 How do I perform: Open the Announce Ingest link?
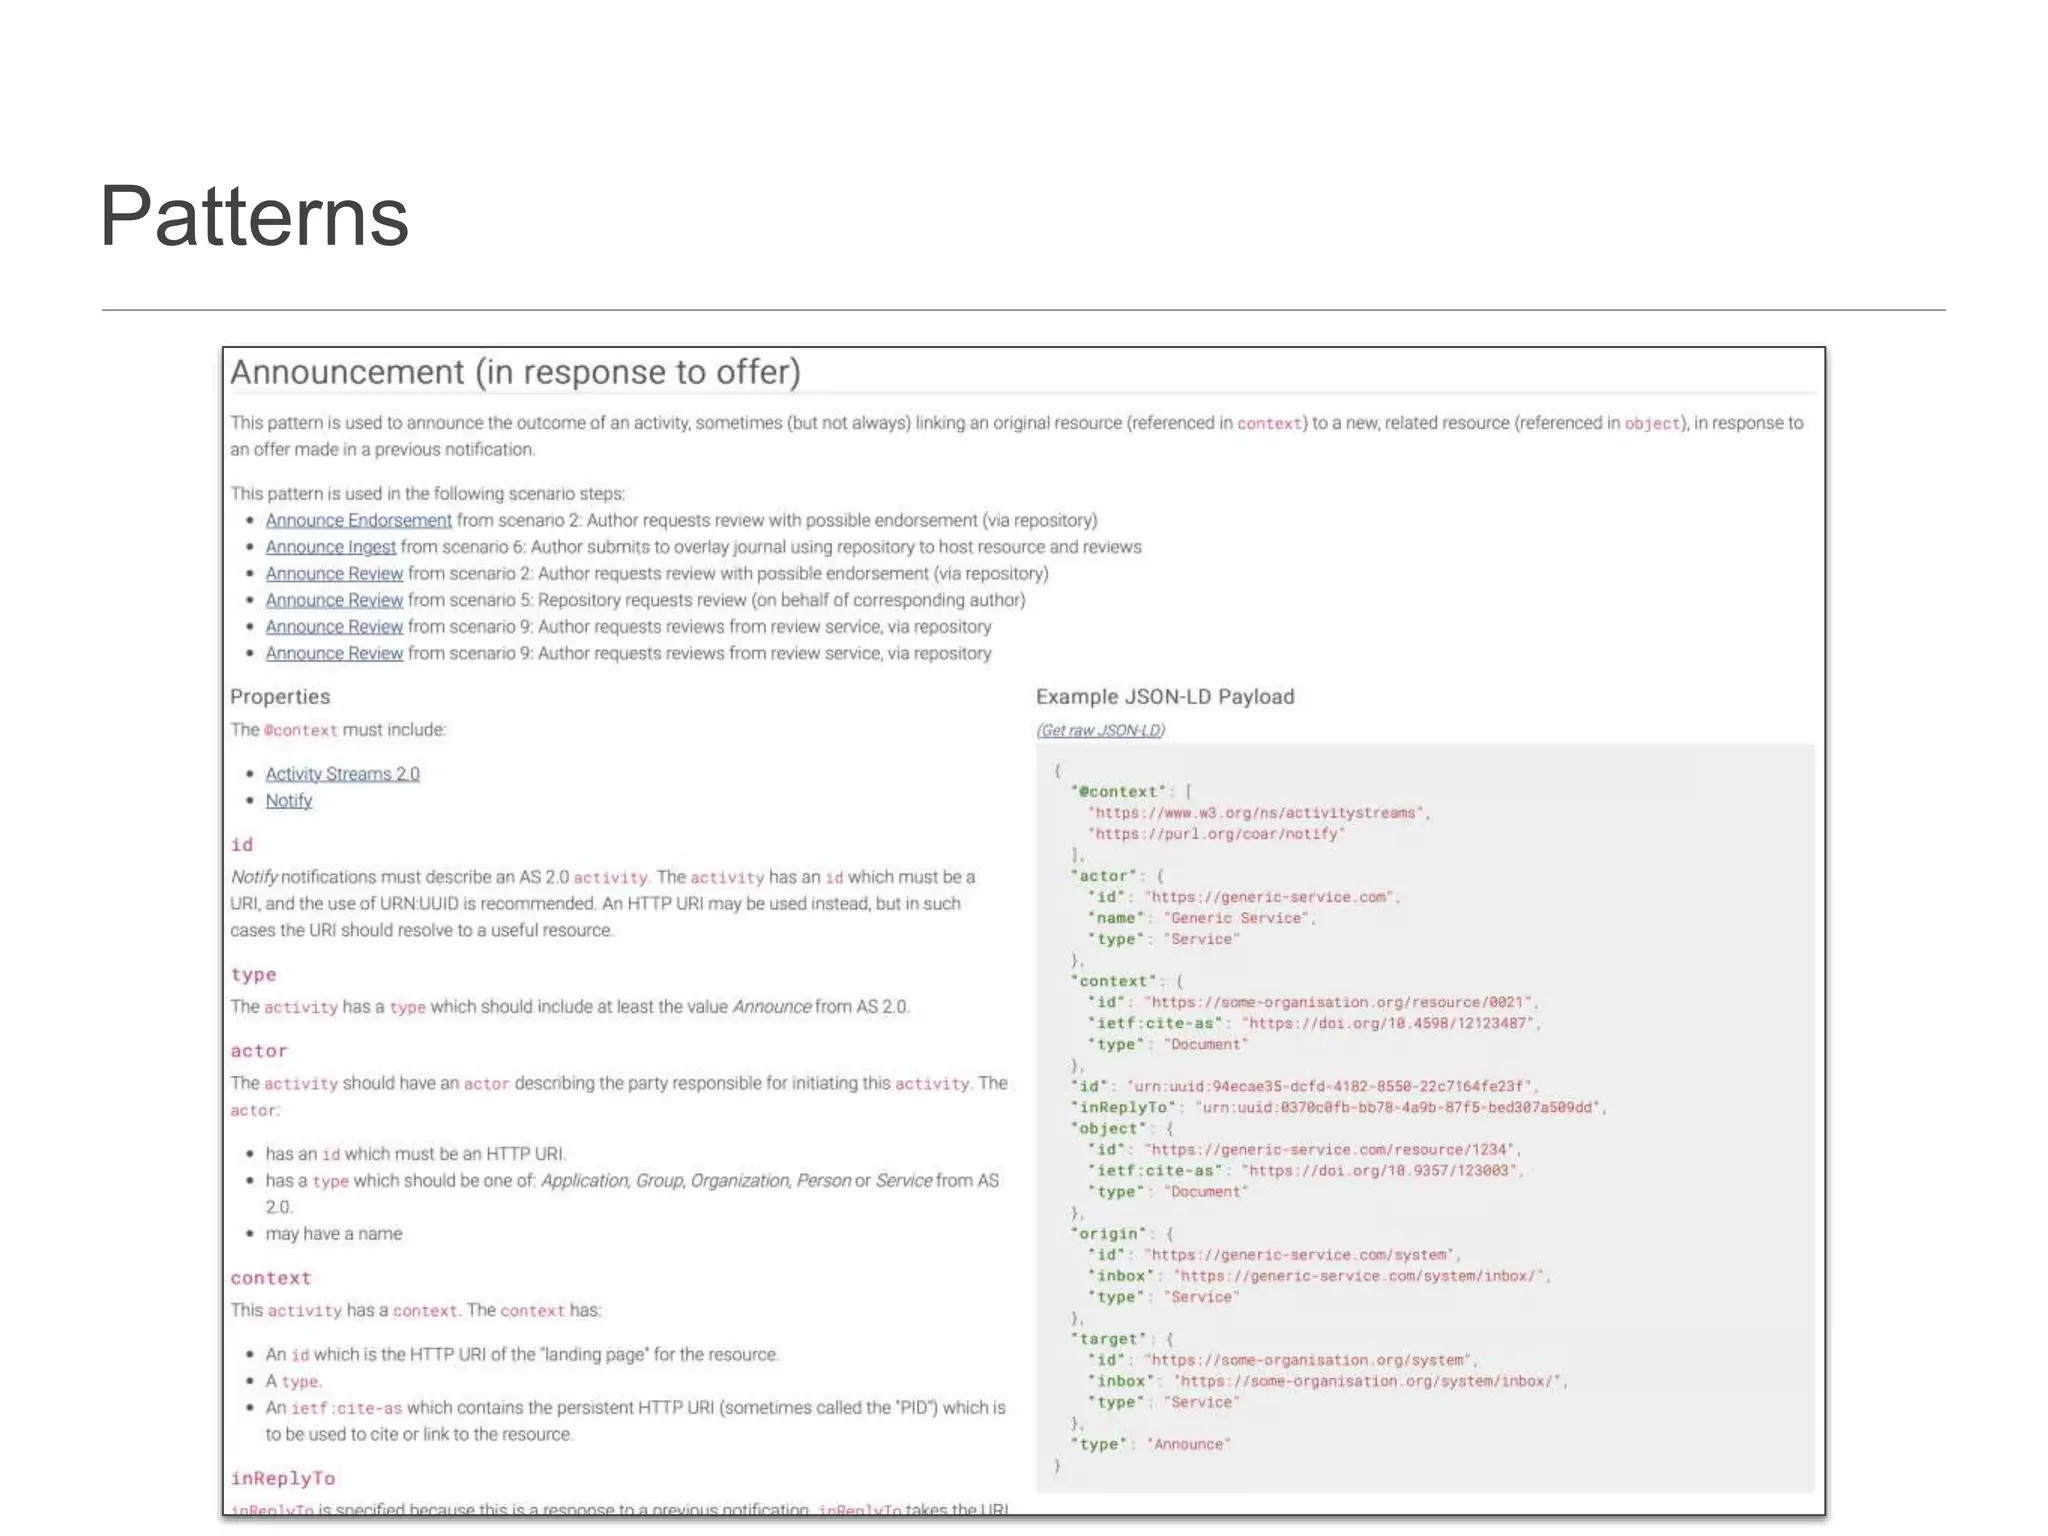[330, 547]
